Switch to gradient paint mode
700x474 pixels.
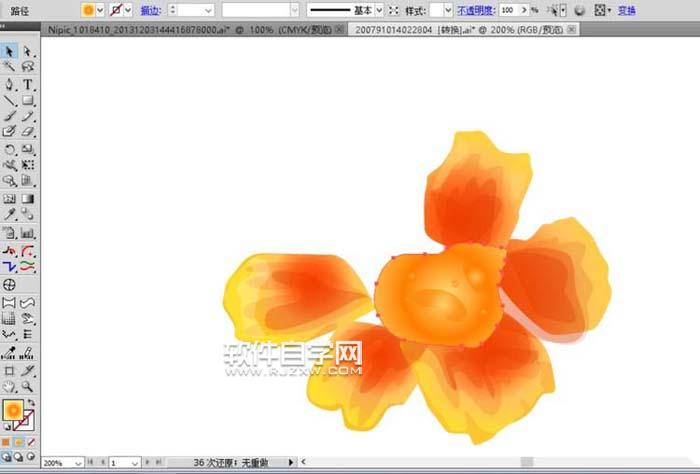click(18, 441)
